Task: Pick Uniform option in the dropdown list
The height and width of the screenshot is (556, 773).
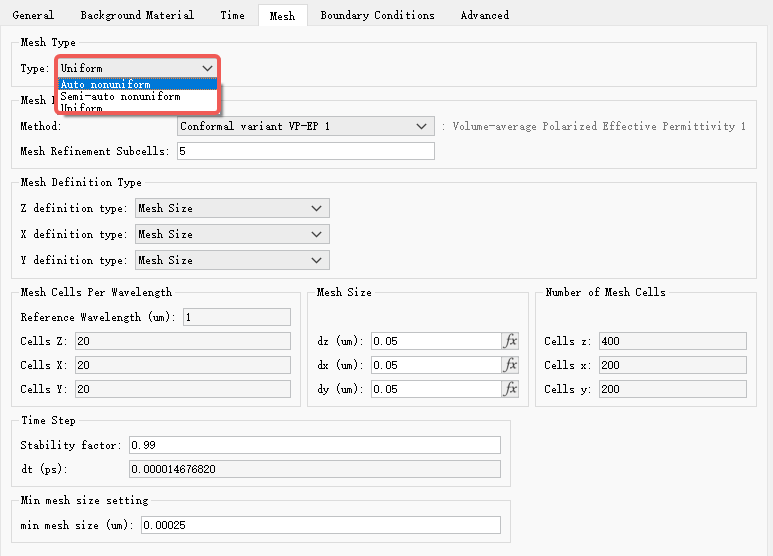Action: click(x=138, y=107)
